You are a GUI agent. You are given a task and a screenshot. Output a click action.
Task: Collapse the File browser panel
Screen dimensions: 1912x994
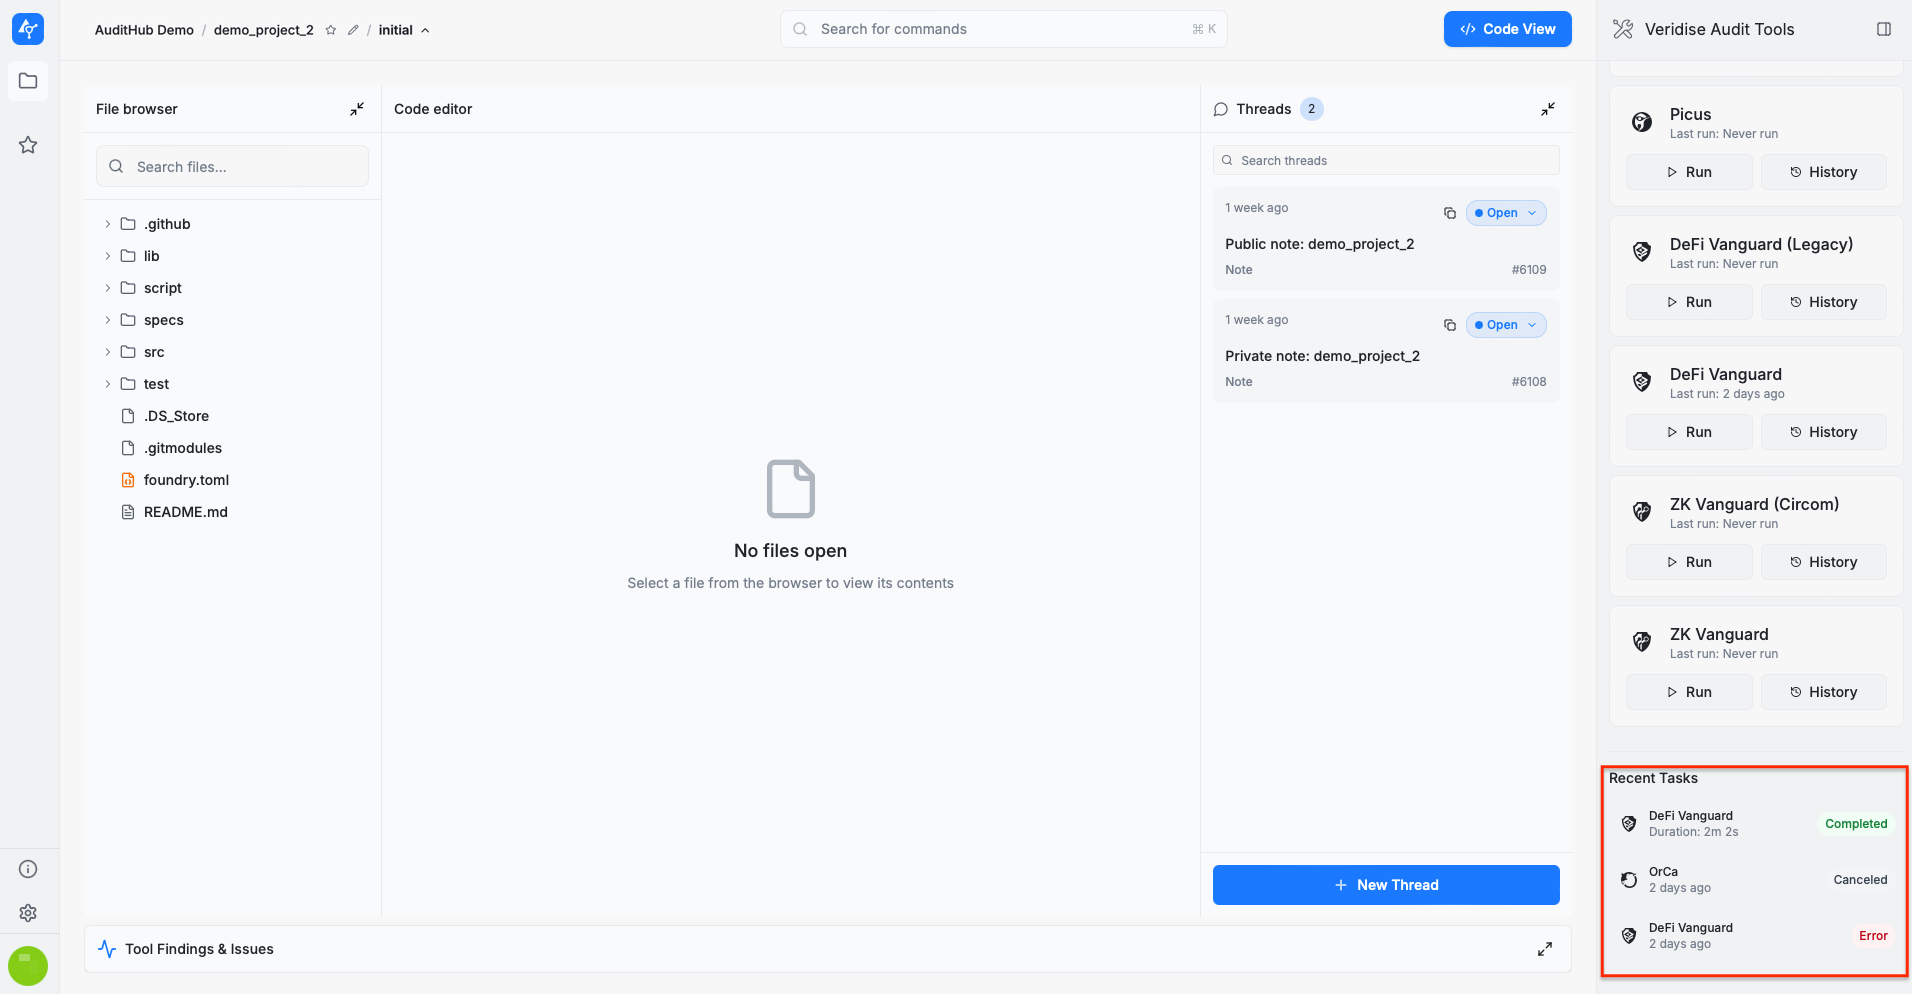pos(357,109)
